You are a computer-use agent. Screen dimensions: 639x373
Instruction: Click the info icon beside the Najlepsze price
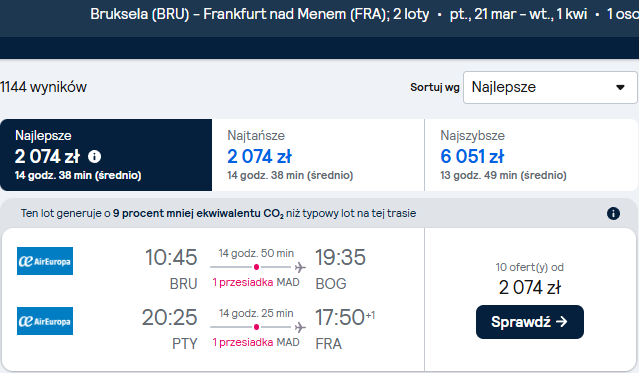(95, 157)
